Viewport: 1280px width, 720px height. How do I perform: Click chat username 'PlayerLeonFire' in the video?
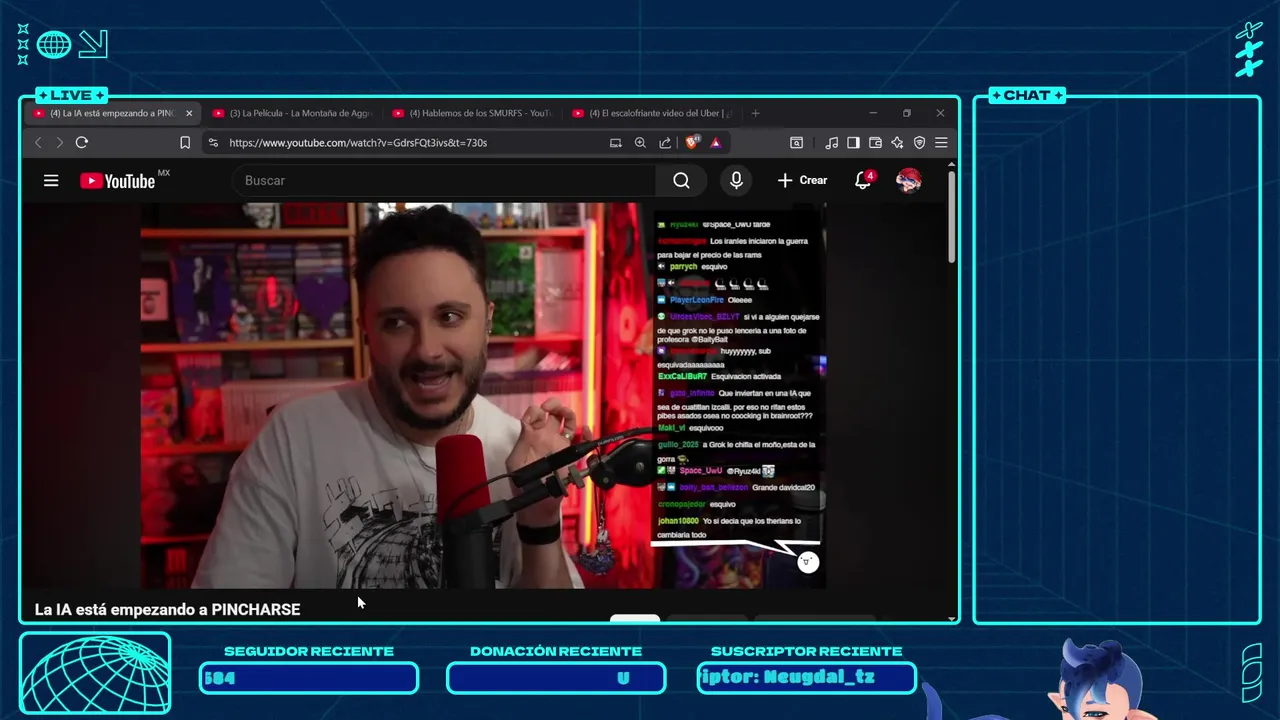coord(696,300)
